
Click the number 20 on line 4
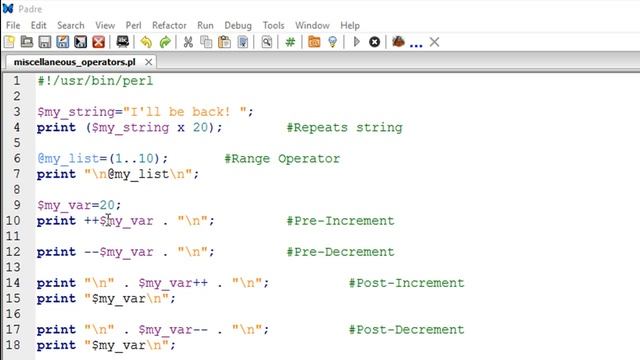coord(200,127)
